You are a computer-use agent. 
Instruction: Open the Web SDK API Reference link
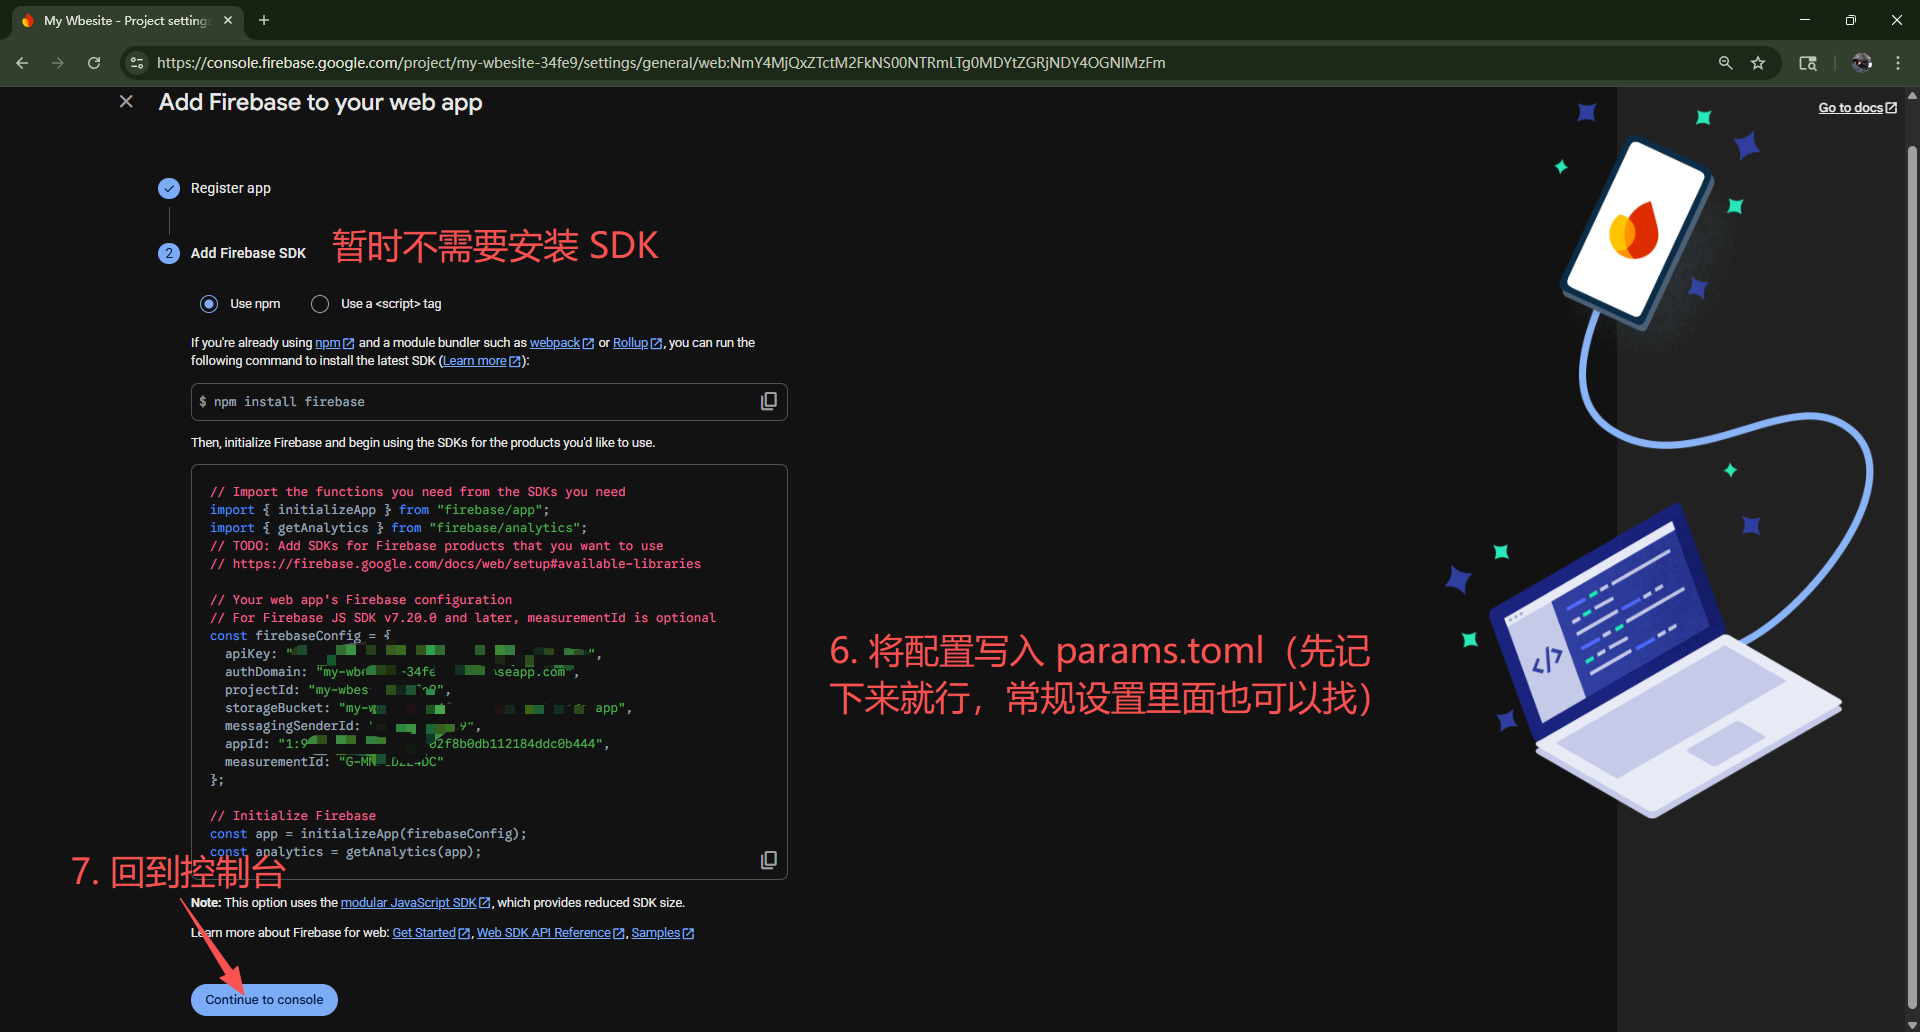pos(543,933)
